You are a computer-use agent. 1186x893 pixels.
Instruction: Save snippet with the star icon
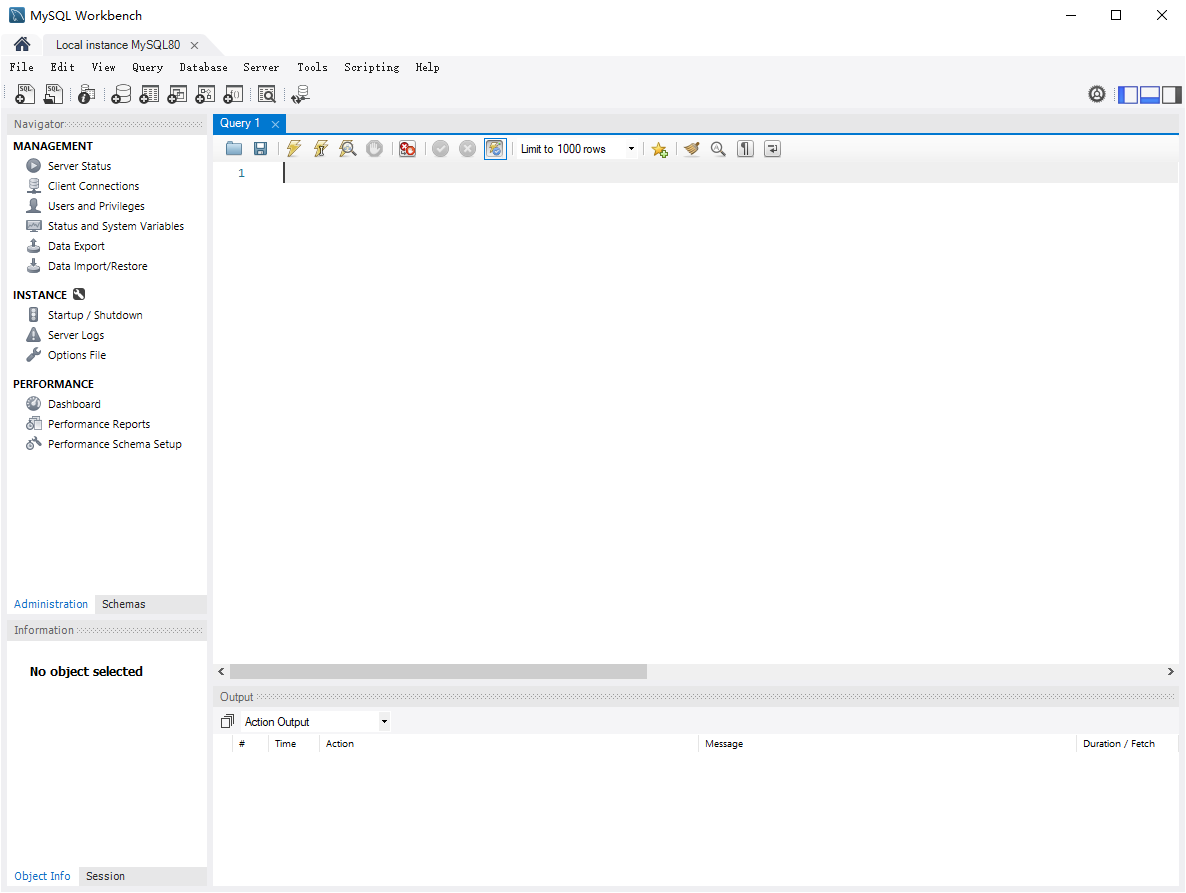click(660, 149)
